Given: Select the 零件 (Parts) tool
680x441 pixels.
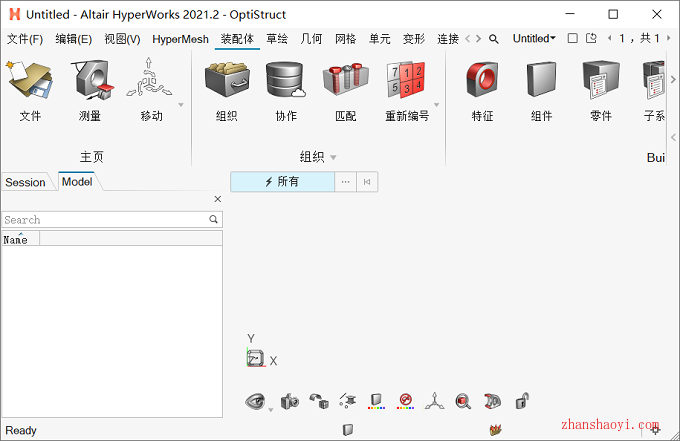Looking at the screenshot, I should (601, 91).
